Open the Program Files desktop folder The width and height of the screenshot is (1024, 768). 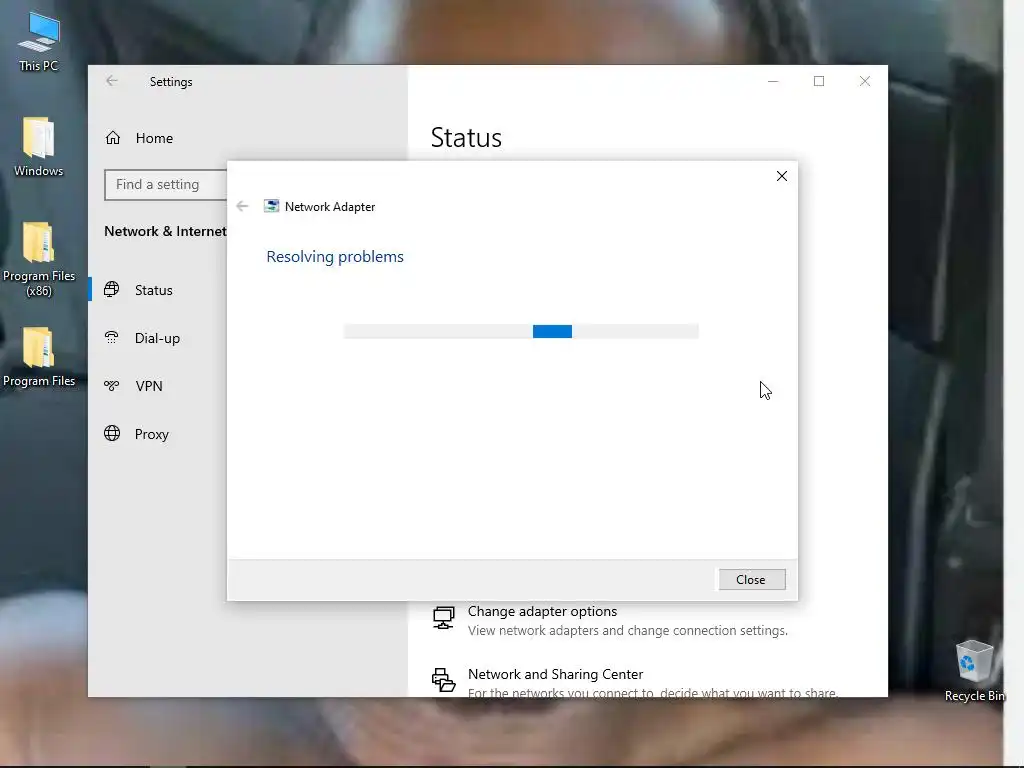point(39,356)
